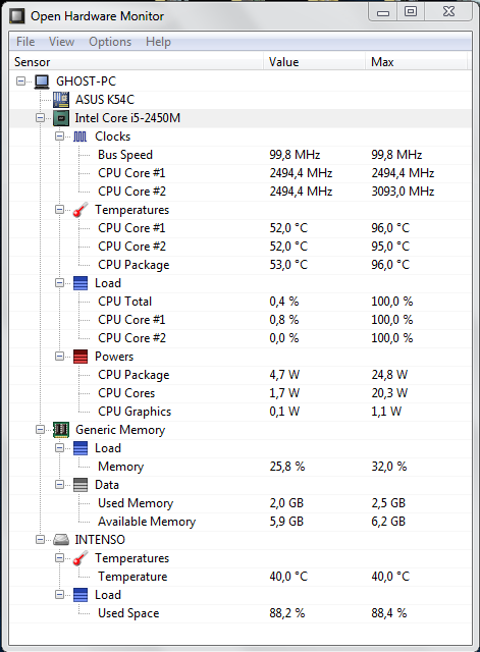Click the GHOST-PC computer icon
Viewport: 480px width, 652px height.
tap(42, 81)
